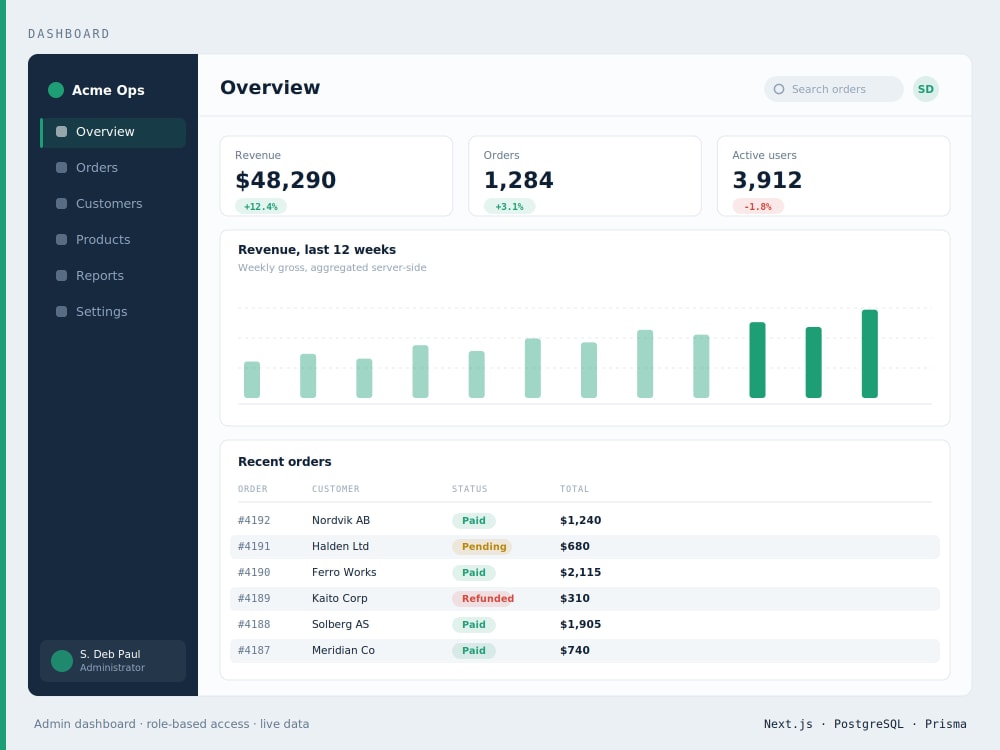Select customer Solberg AS
Viewport: 1000px width, 750px height.
340,624
